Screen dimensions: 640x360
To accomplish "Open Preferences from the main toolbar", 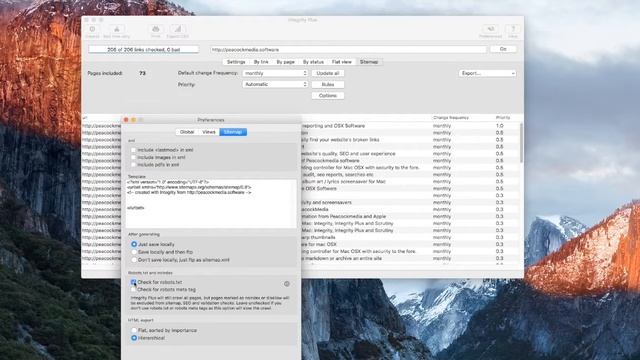I will pos(490,31).
